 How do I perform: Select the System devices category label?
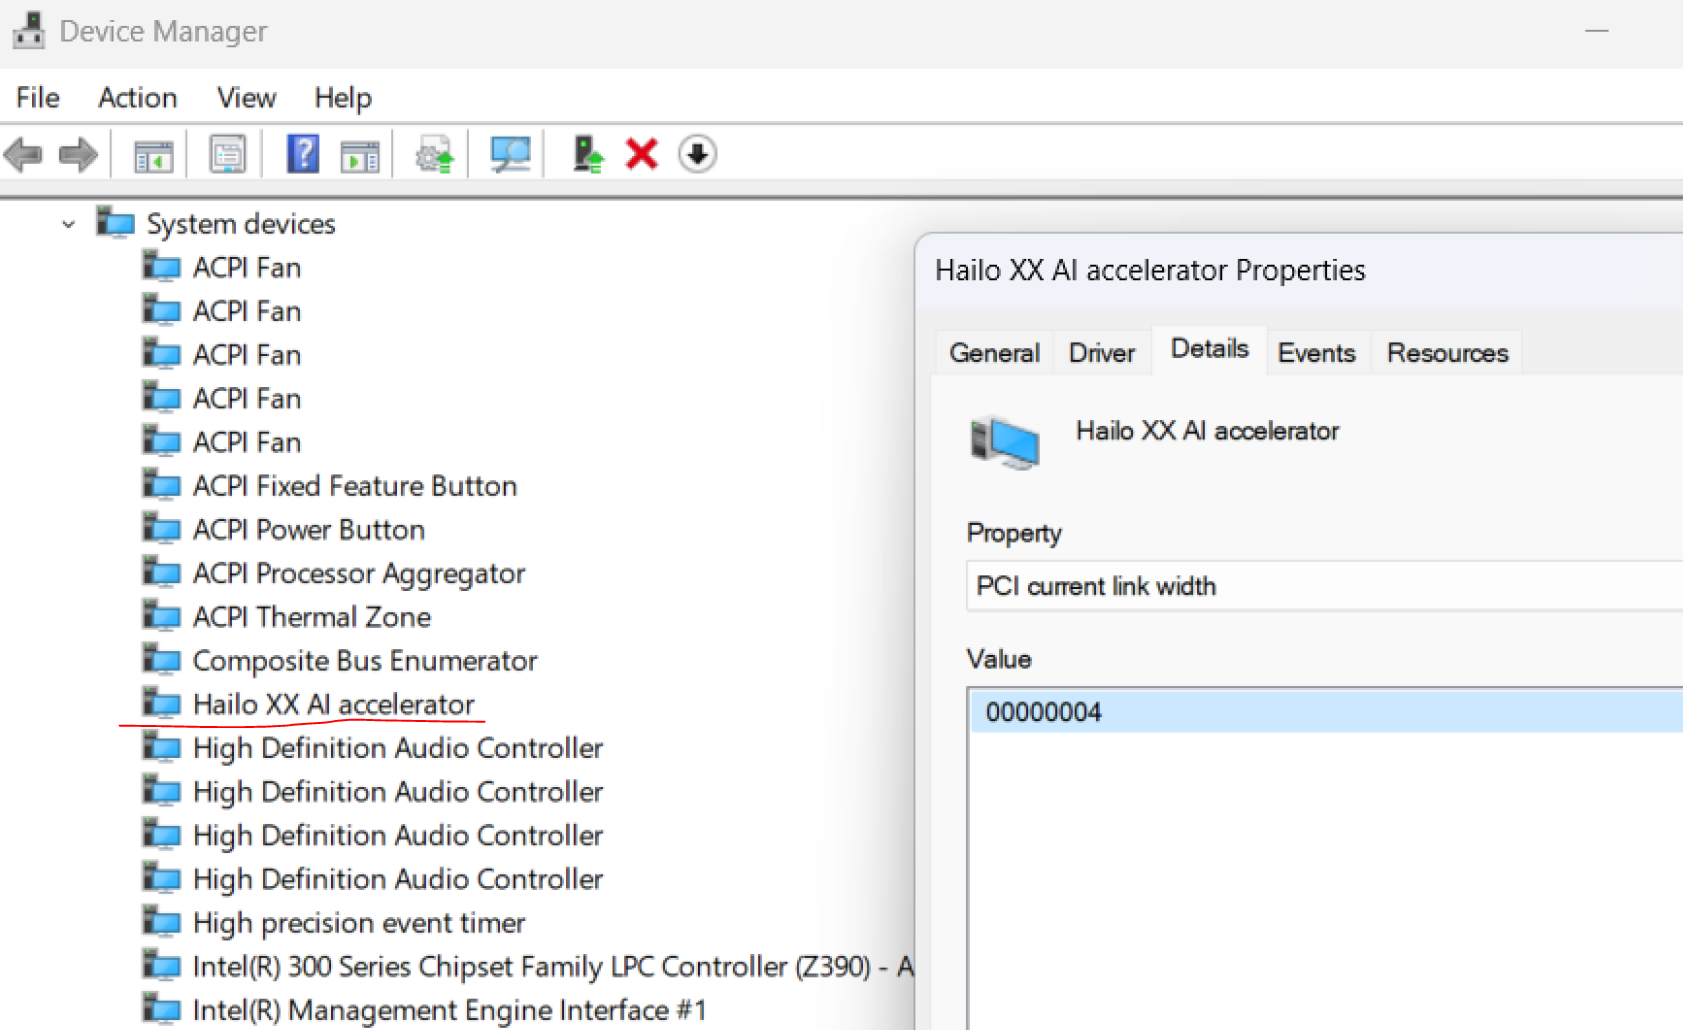point(241,223)
